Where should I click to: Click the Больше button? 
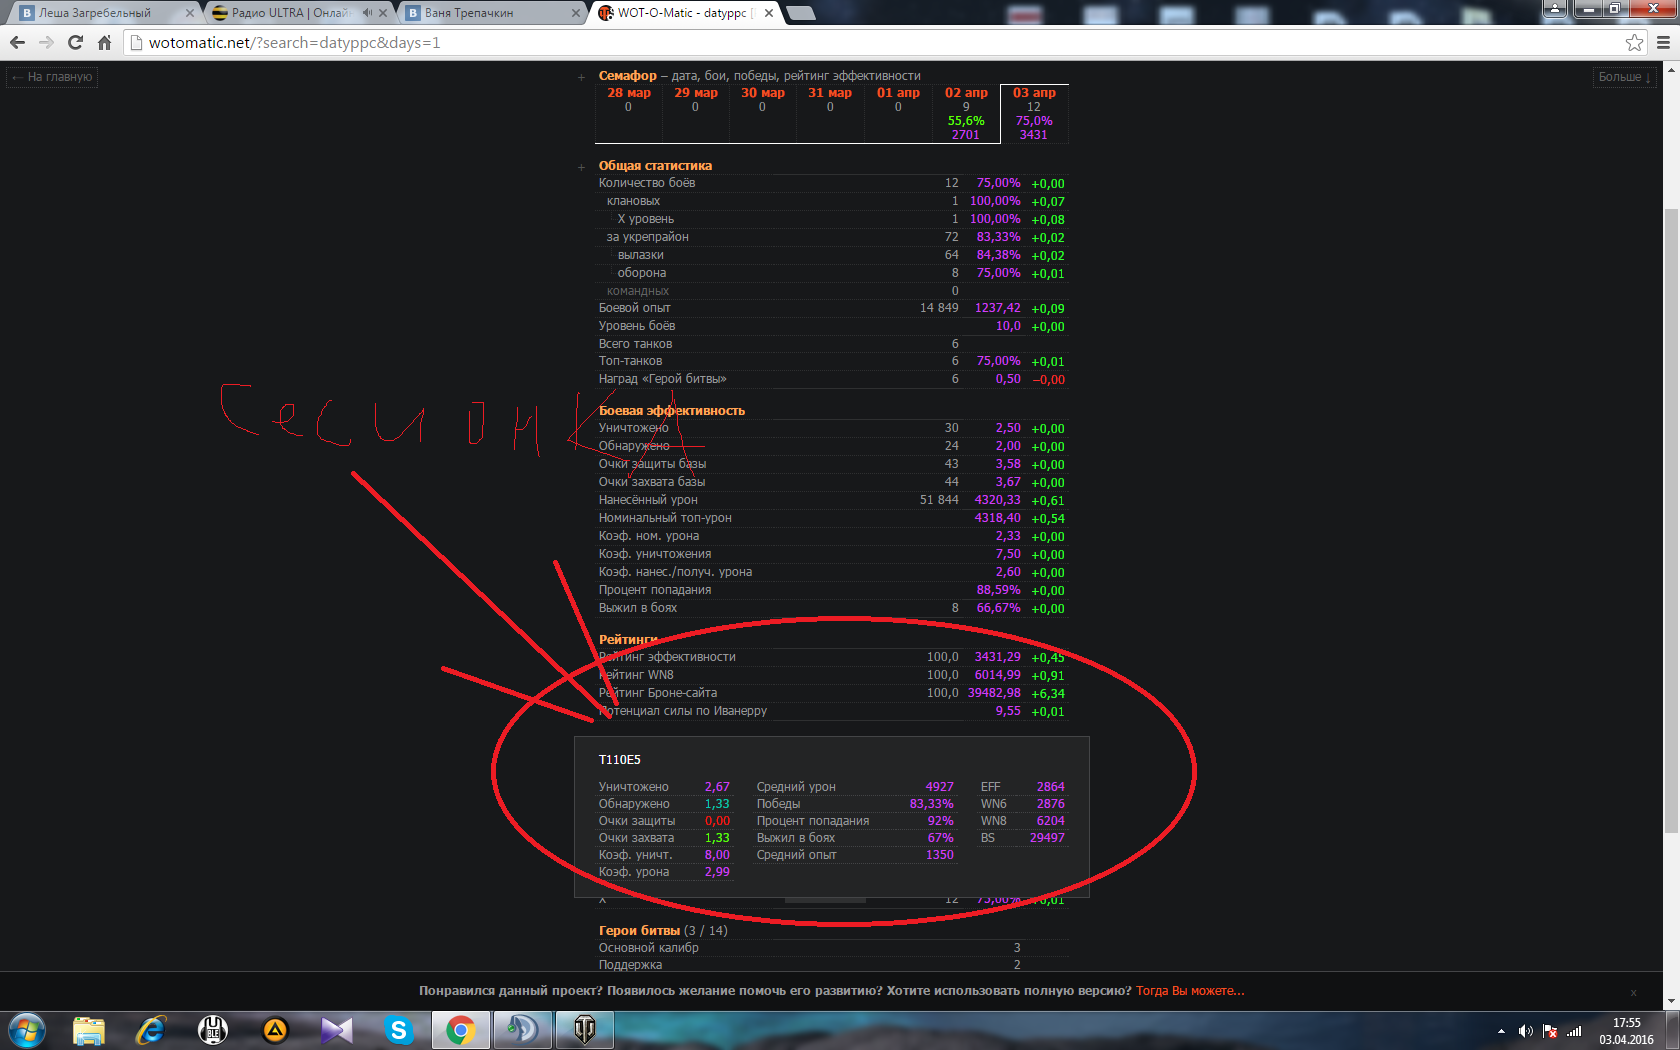pos(1624,77)
